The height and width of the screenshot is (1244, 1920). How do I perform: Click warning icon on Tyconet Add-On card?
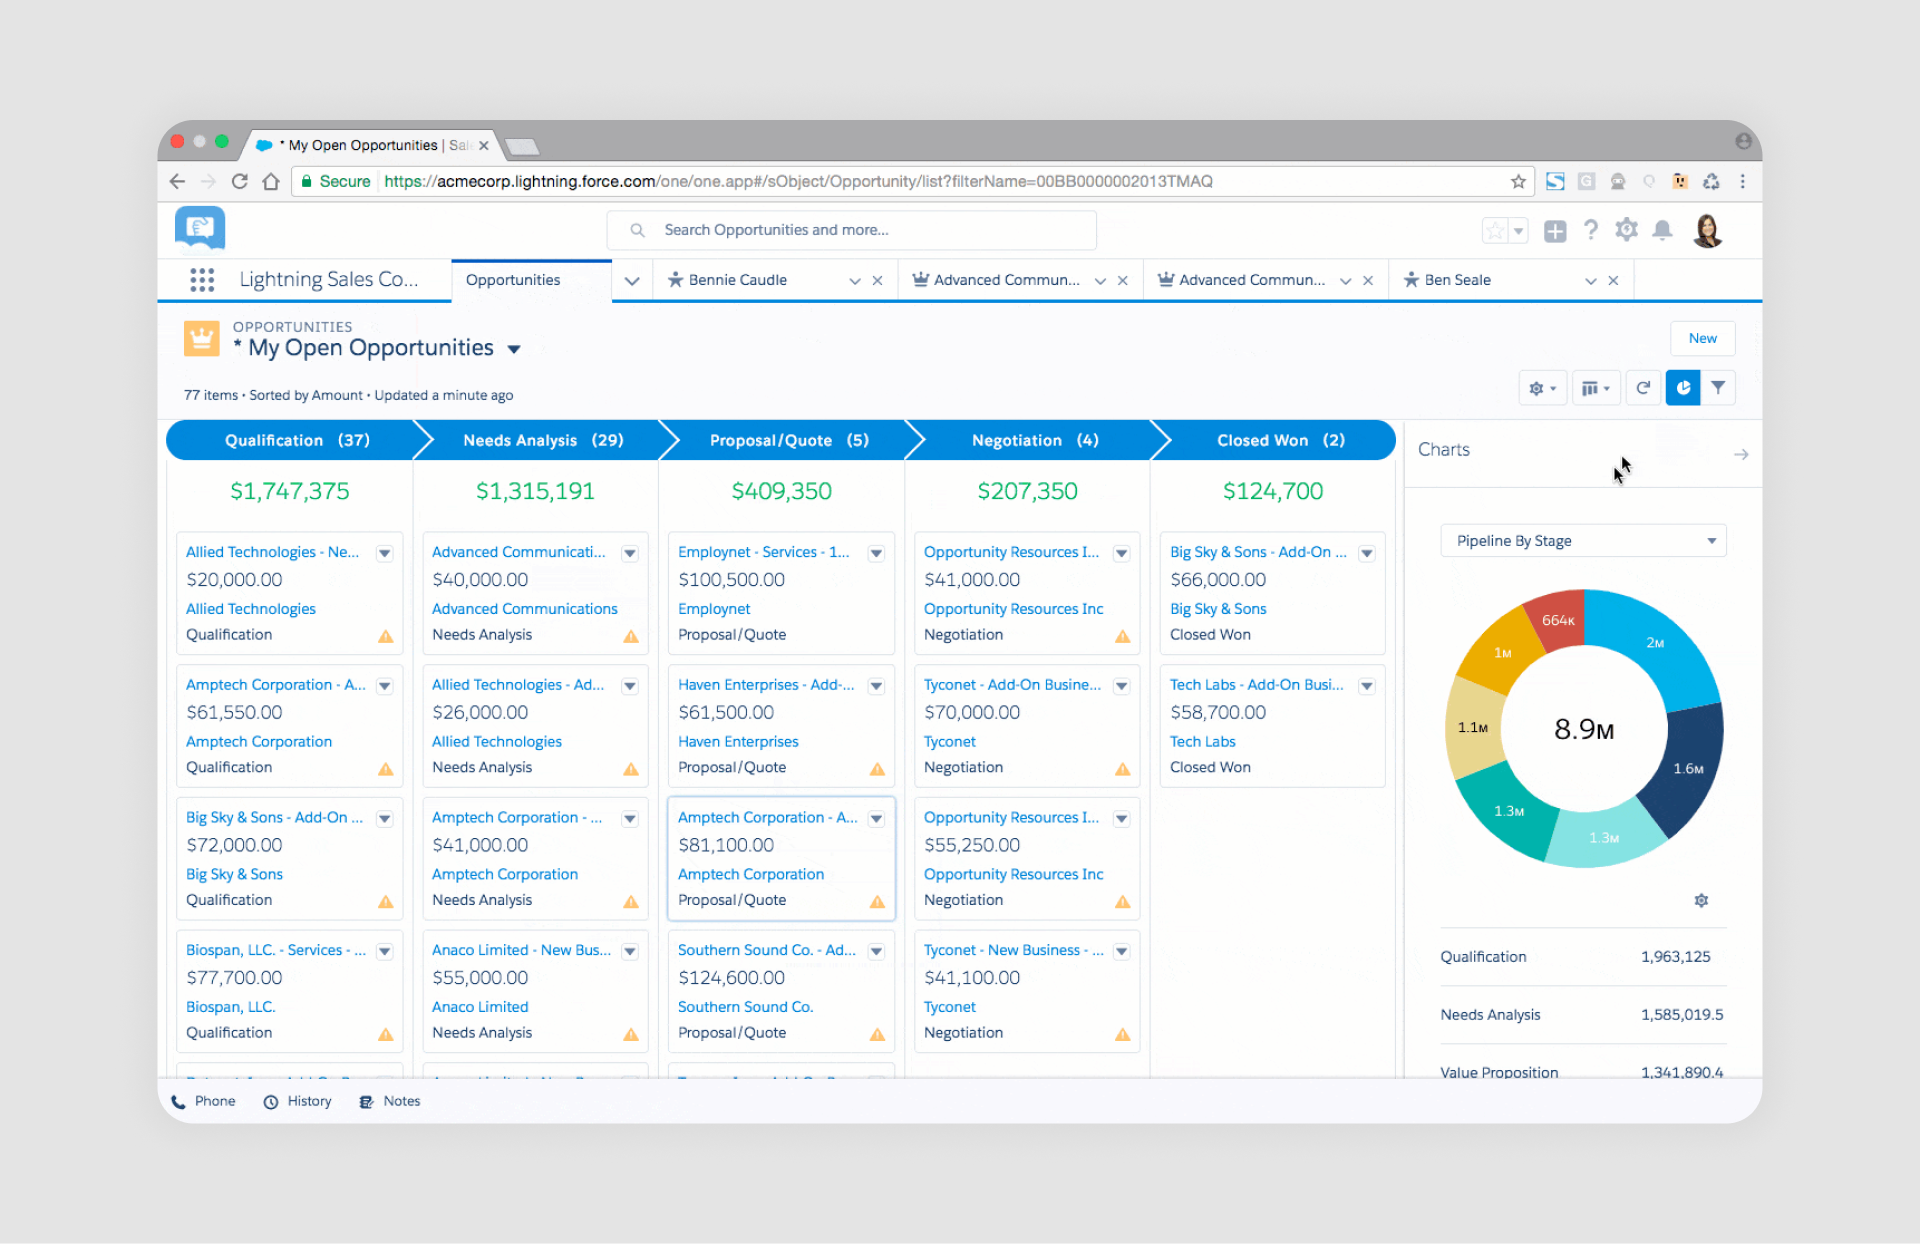click(x=1122, y=769)
